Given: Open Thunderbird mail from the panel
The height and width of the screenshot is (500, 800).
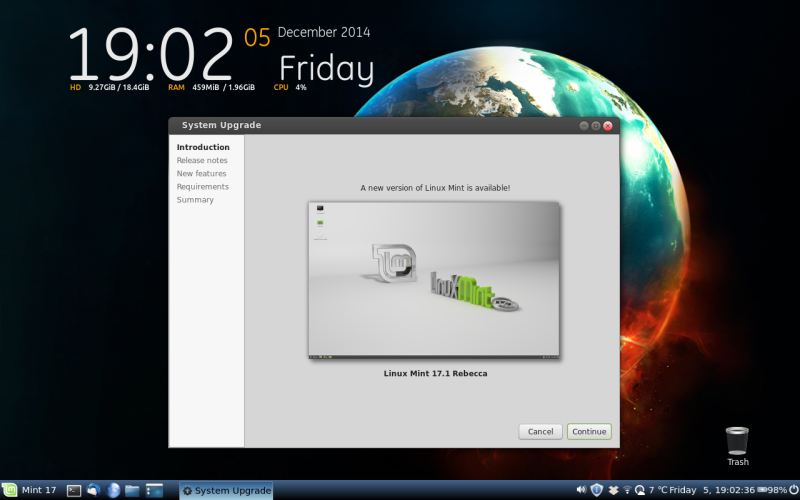Looking at the screenshot, I should coord(94,490).
